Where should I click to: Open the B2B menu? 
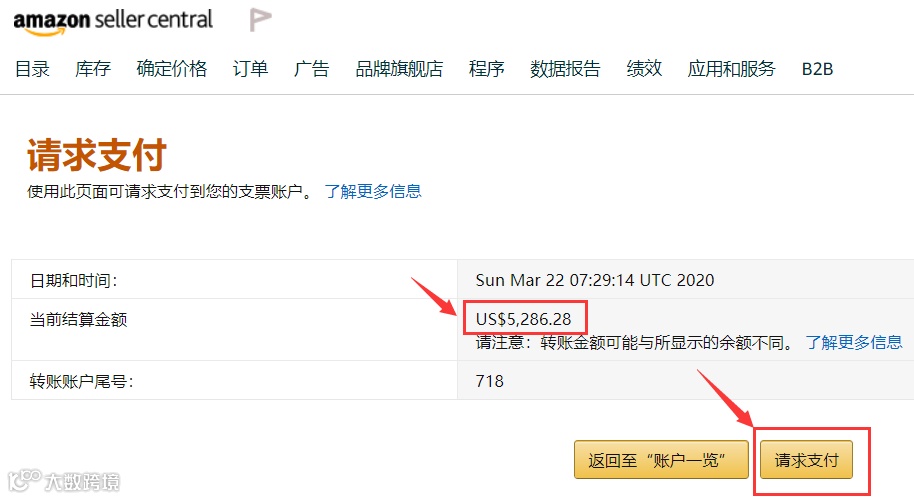tap(817, 69)
